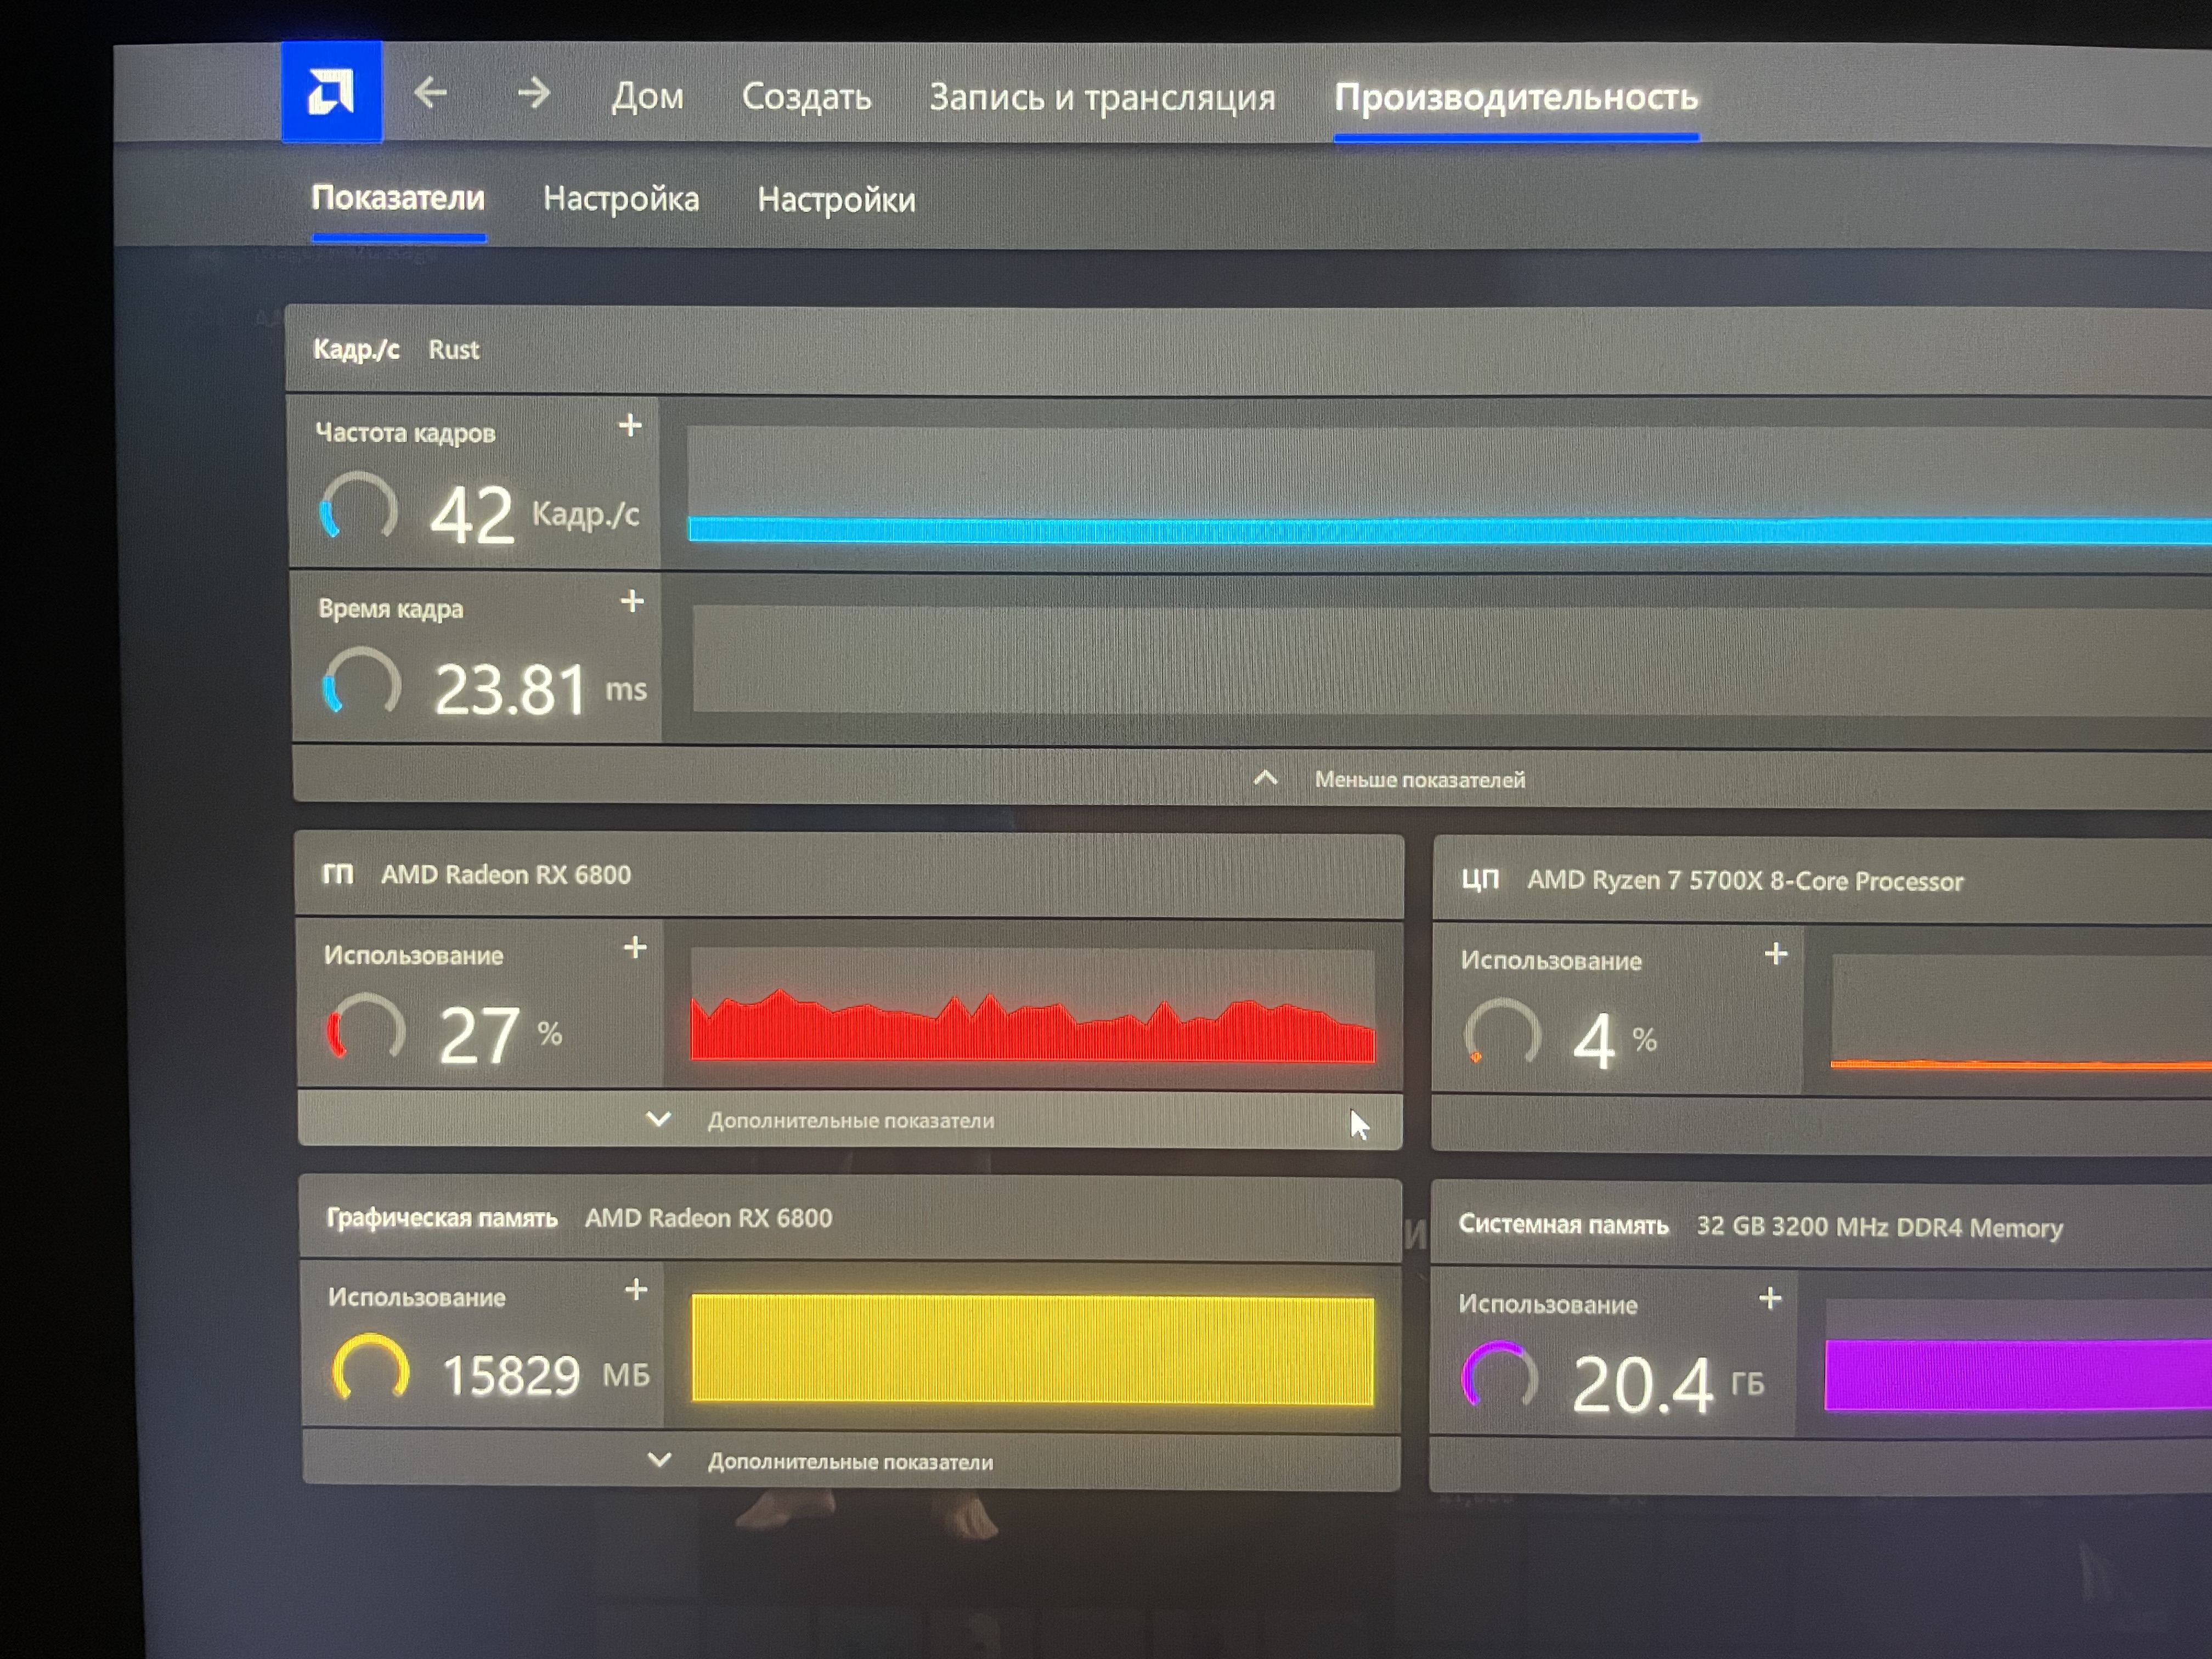This screenshot has height=1659, width=2212.
Task: Click the empty frame time graph
Action: [x=1452, y=660]
